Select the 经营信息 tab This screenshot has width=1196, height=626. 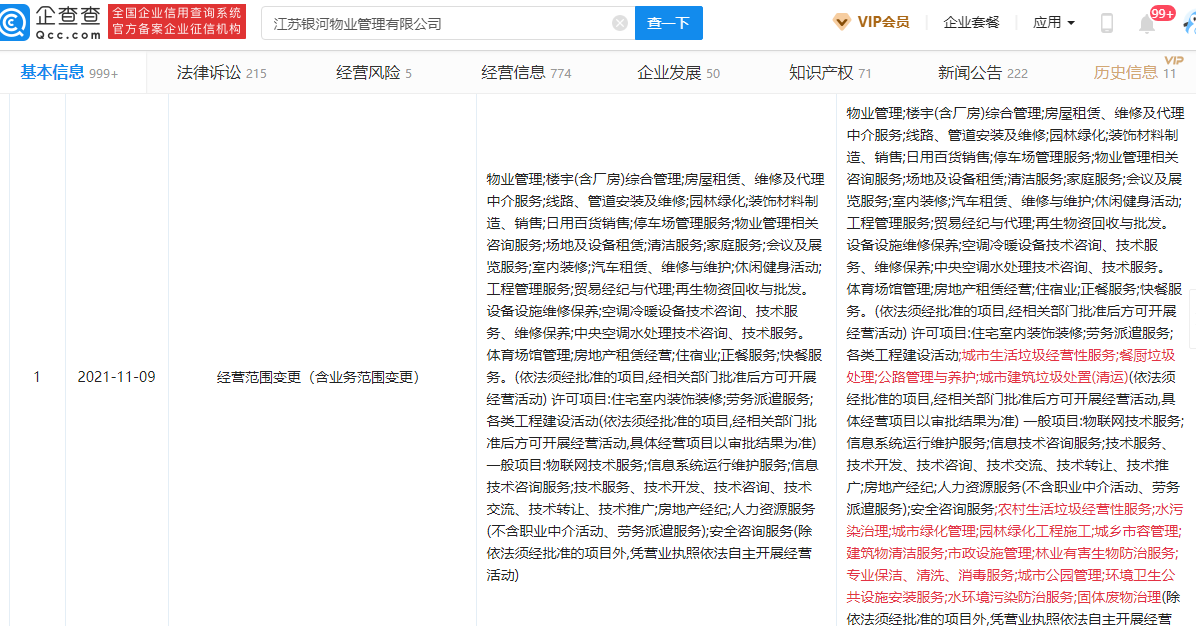coord(526,72)
